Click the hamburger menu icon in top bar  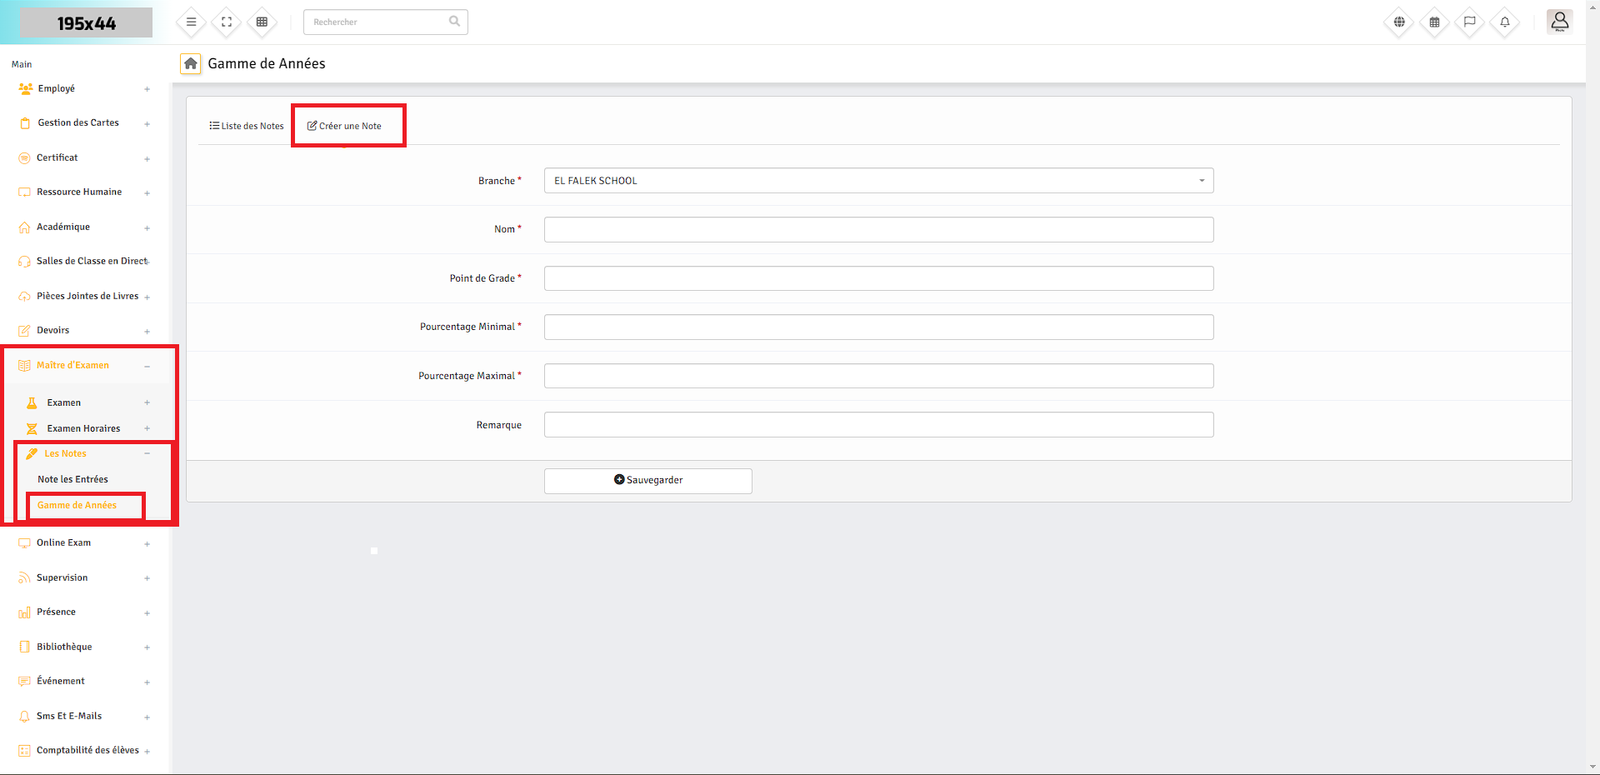point(191,22)
